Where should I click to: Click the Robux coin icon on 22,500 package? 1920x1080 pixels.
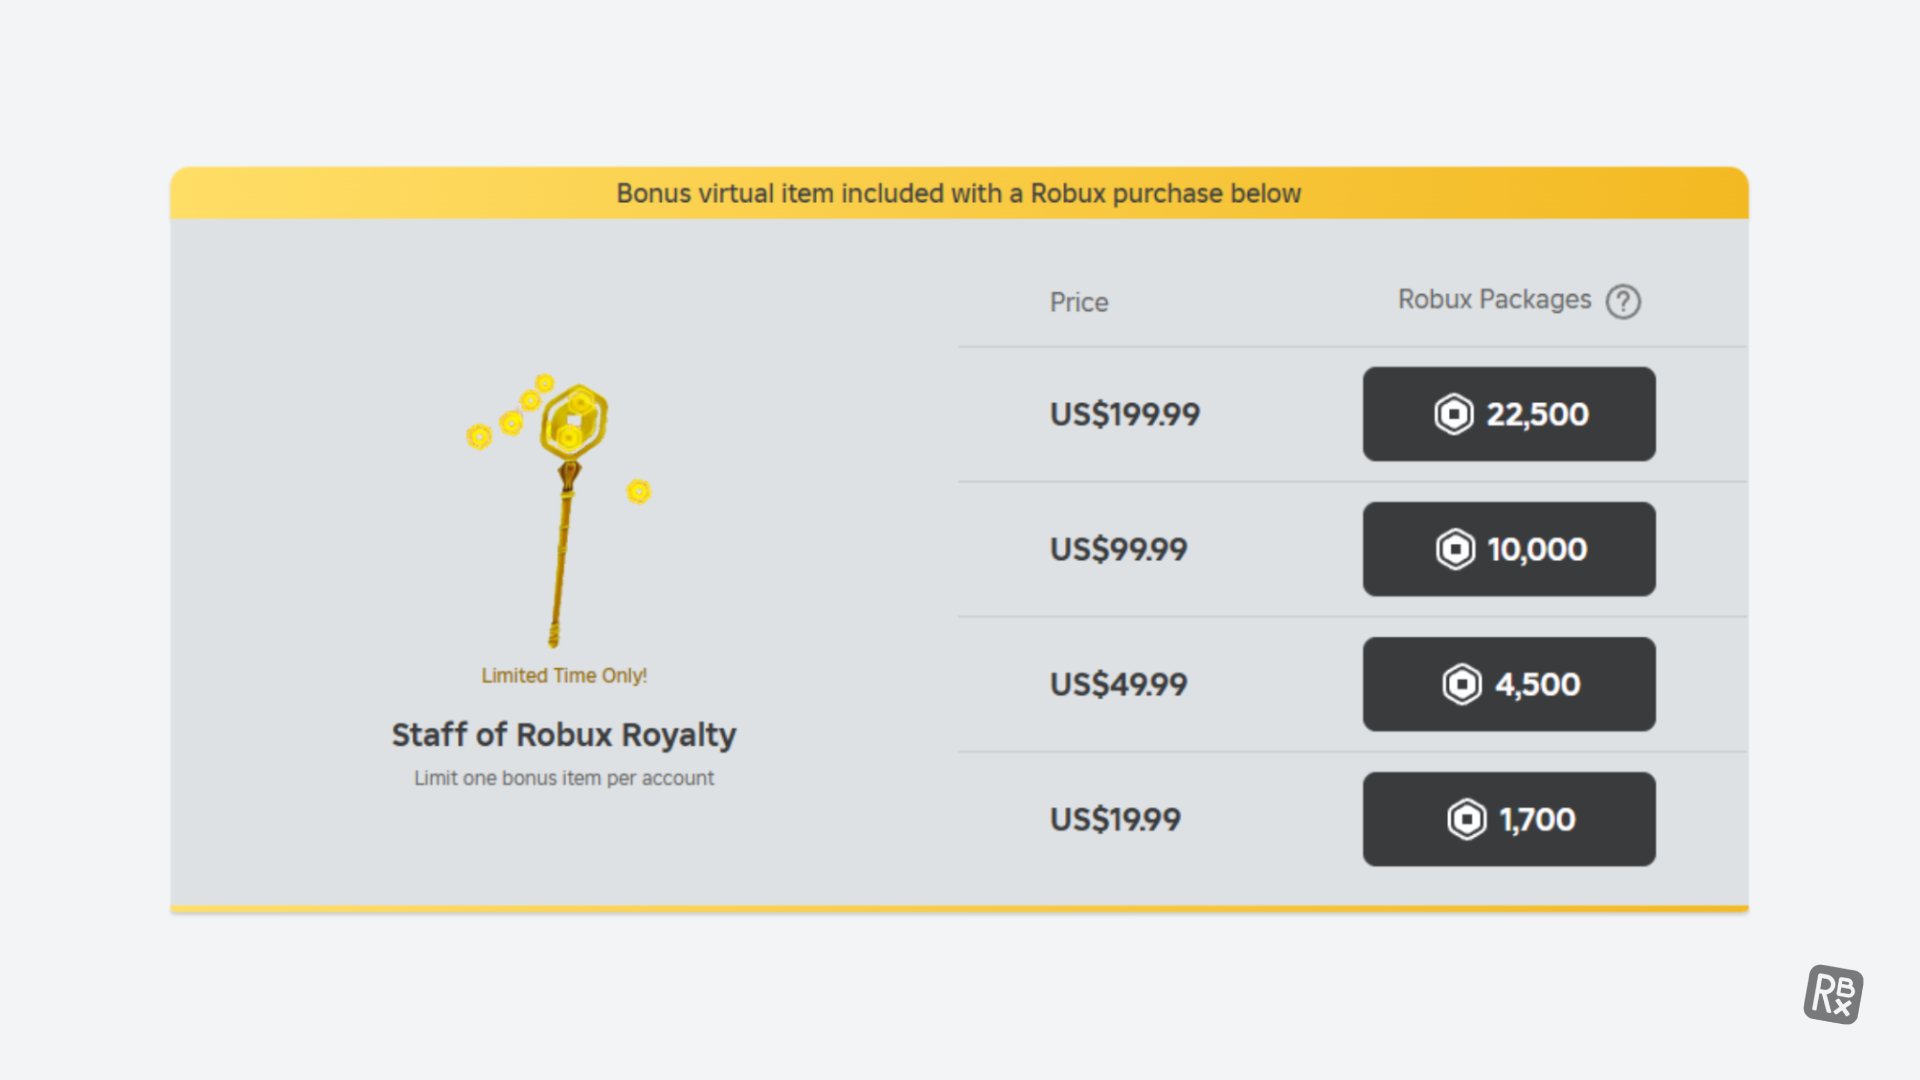click(1454, 414)
